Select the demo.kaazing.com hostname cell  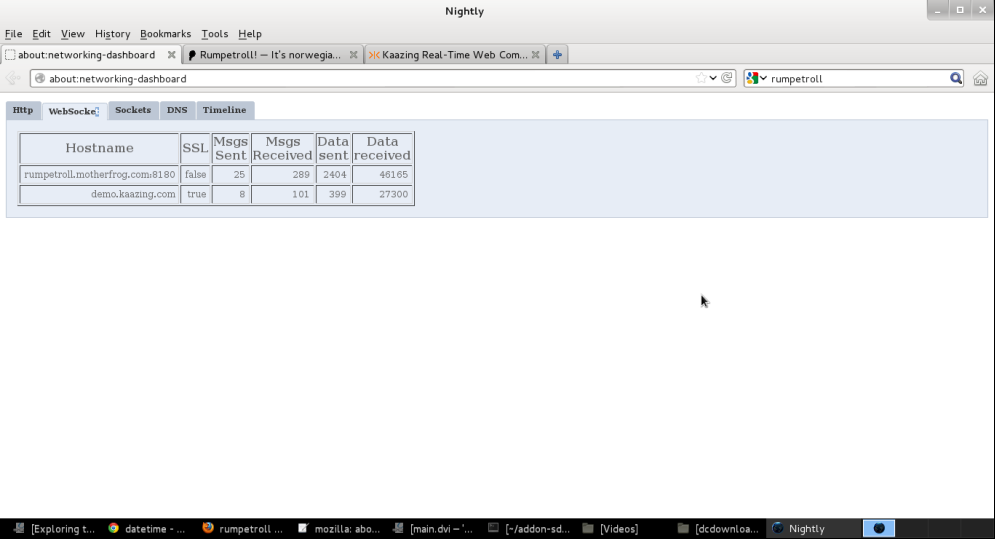coord(100,194)
